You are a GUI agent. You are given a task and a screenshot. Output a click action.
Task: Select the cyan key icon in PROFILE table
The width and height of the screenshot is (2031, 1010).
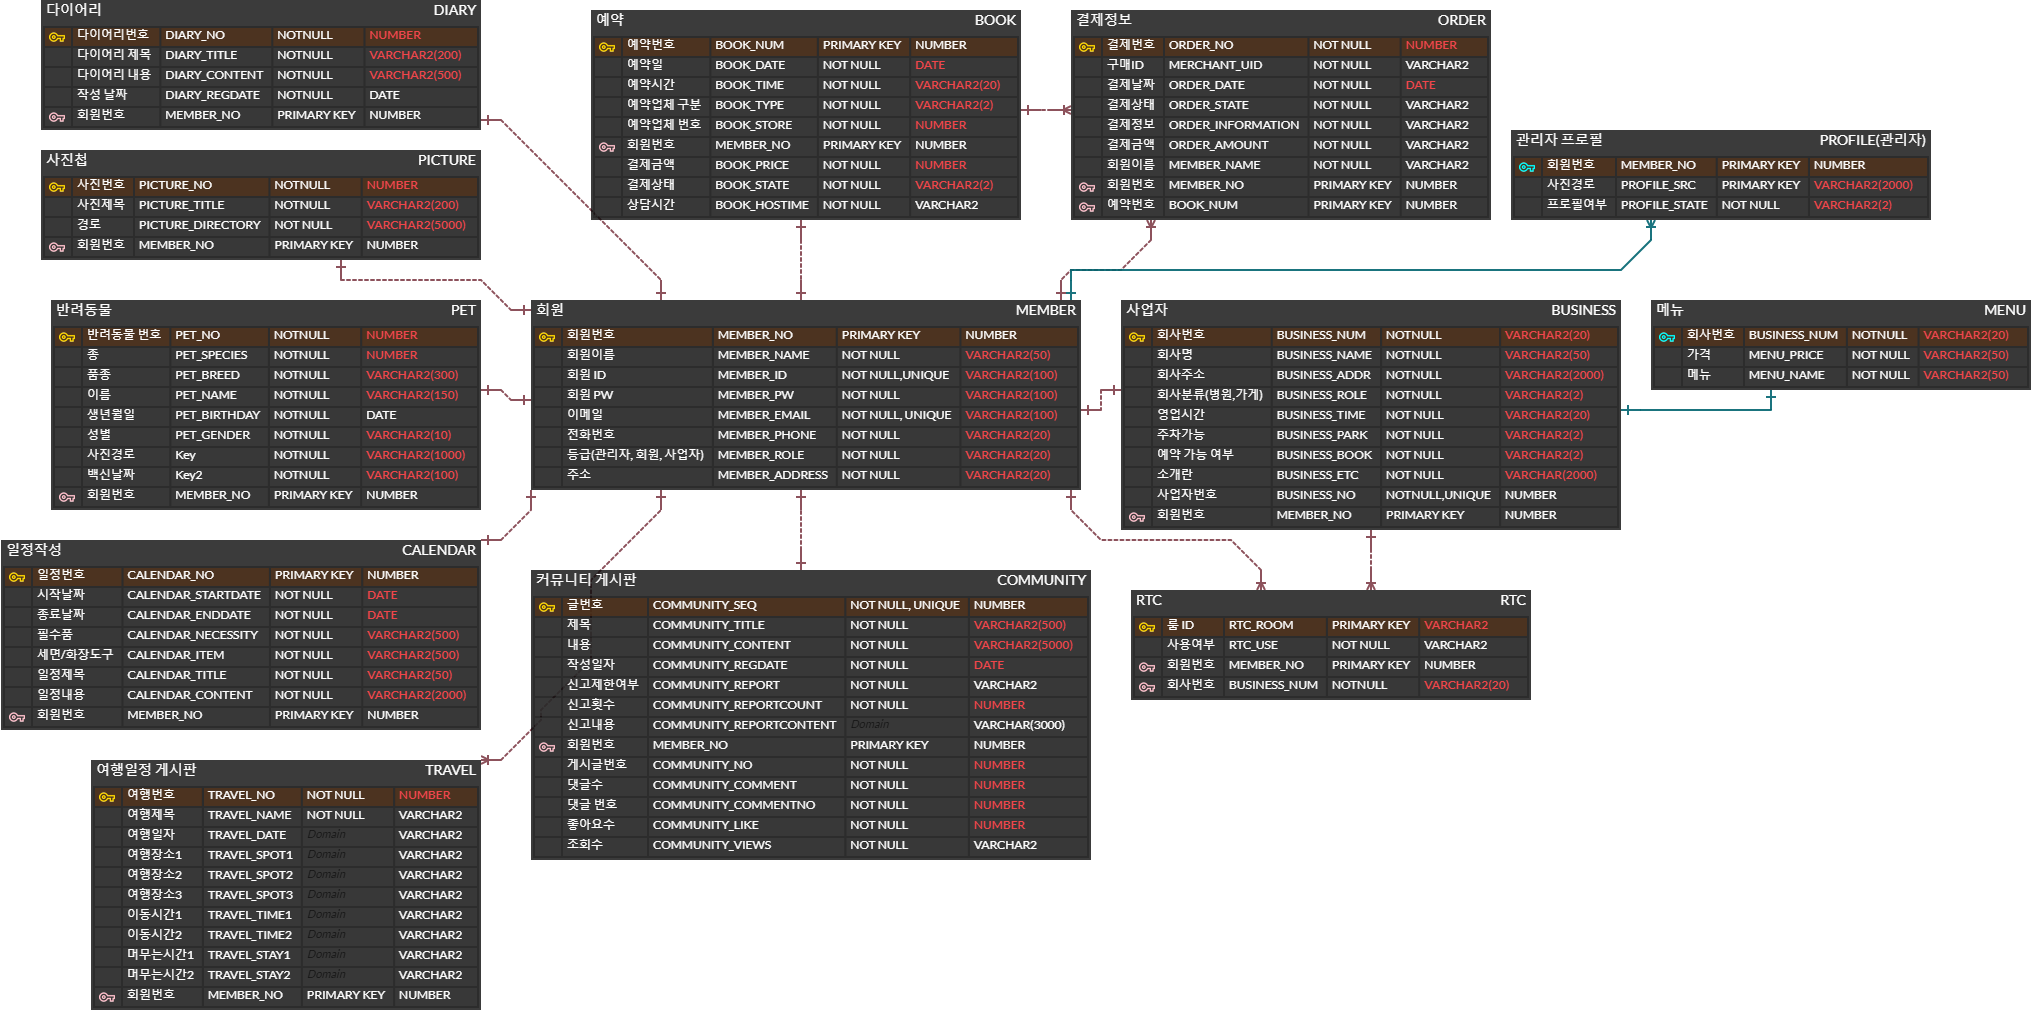[1527, 166]
